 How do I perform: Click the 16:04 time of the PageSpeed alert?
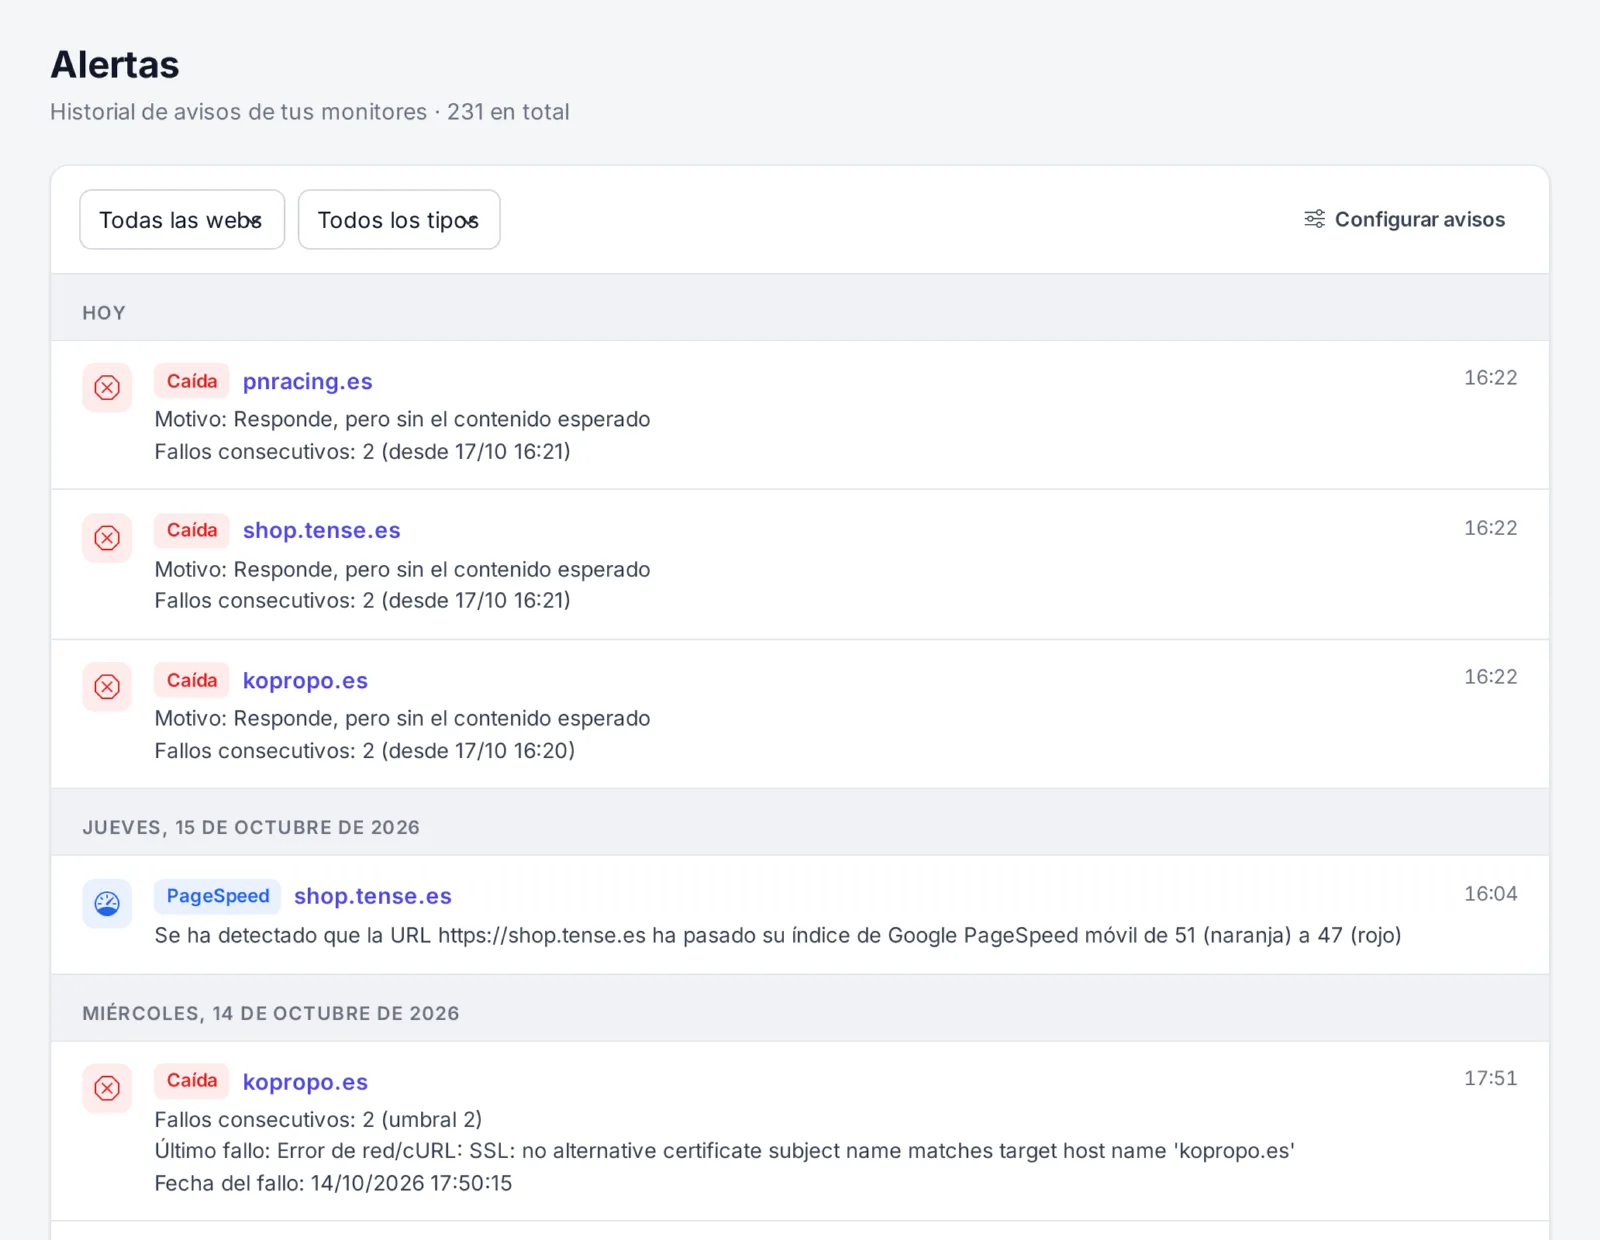click(x=1490, y=894)
